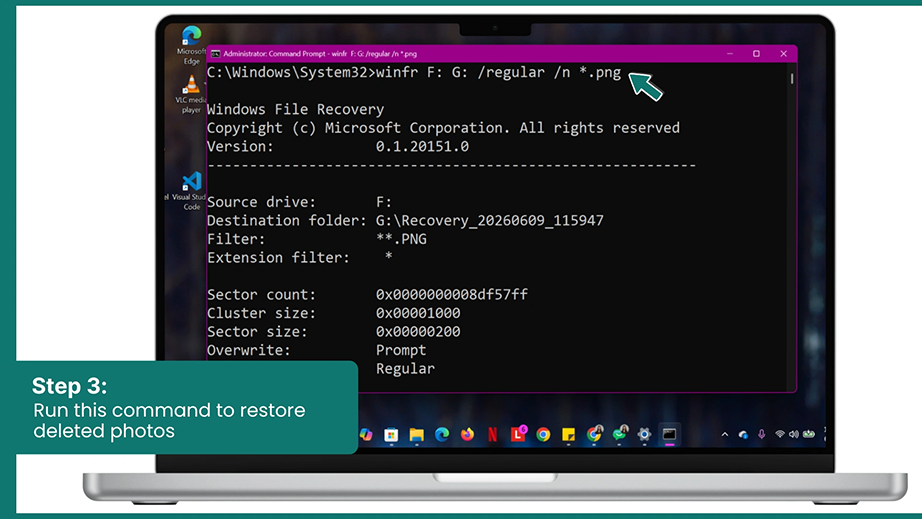The image size is (922, 519).
Task: Open Microsoft Edge desktop shortcut
Action: [x=191, y=45]
